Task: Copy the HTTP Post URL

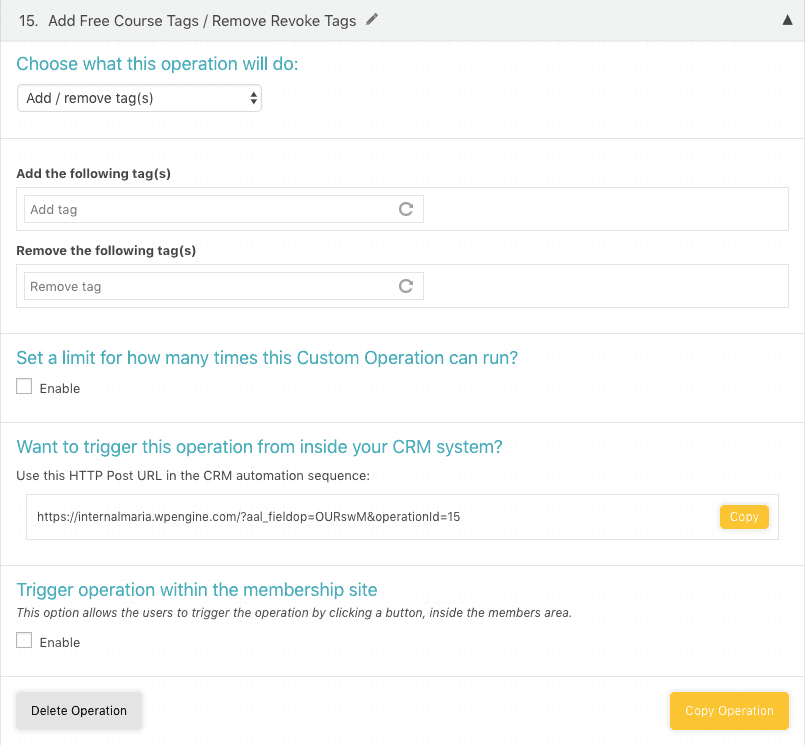Action: pos(744,517)
